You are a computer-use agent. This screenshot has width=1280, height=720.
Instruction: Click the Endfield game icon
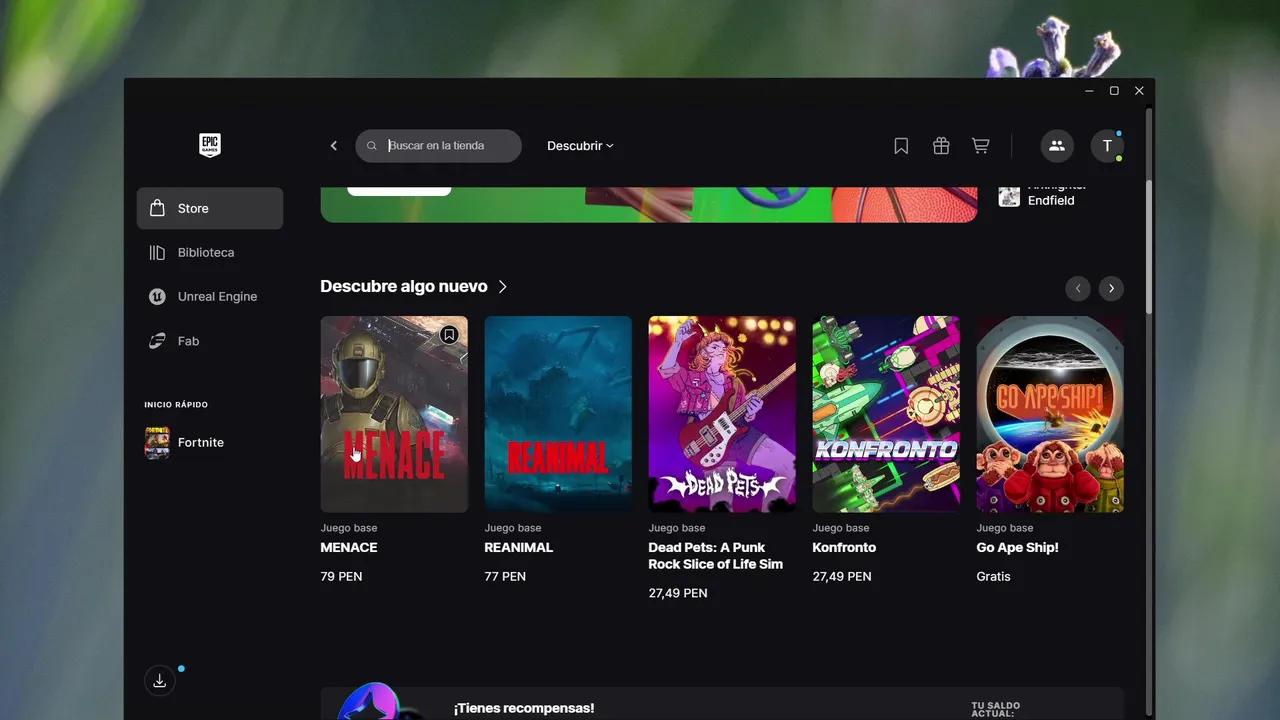coord(1009,196)
